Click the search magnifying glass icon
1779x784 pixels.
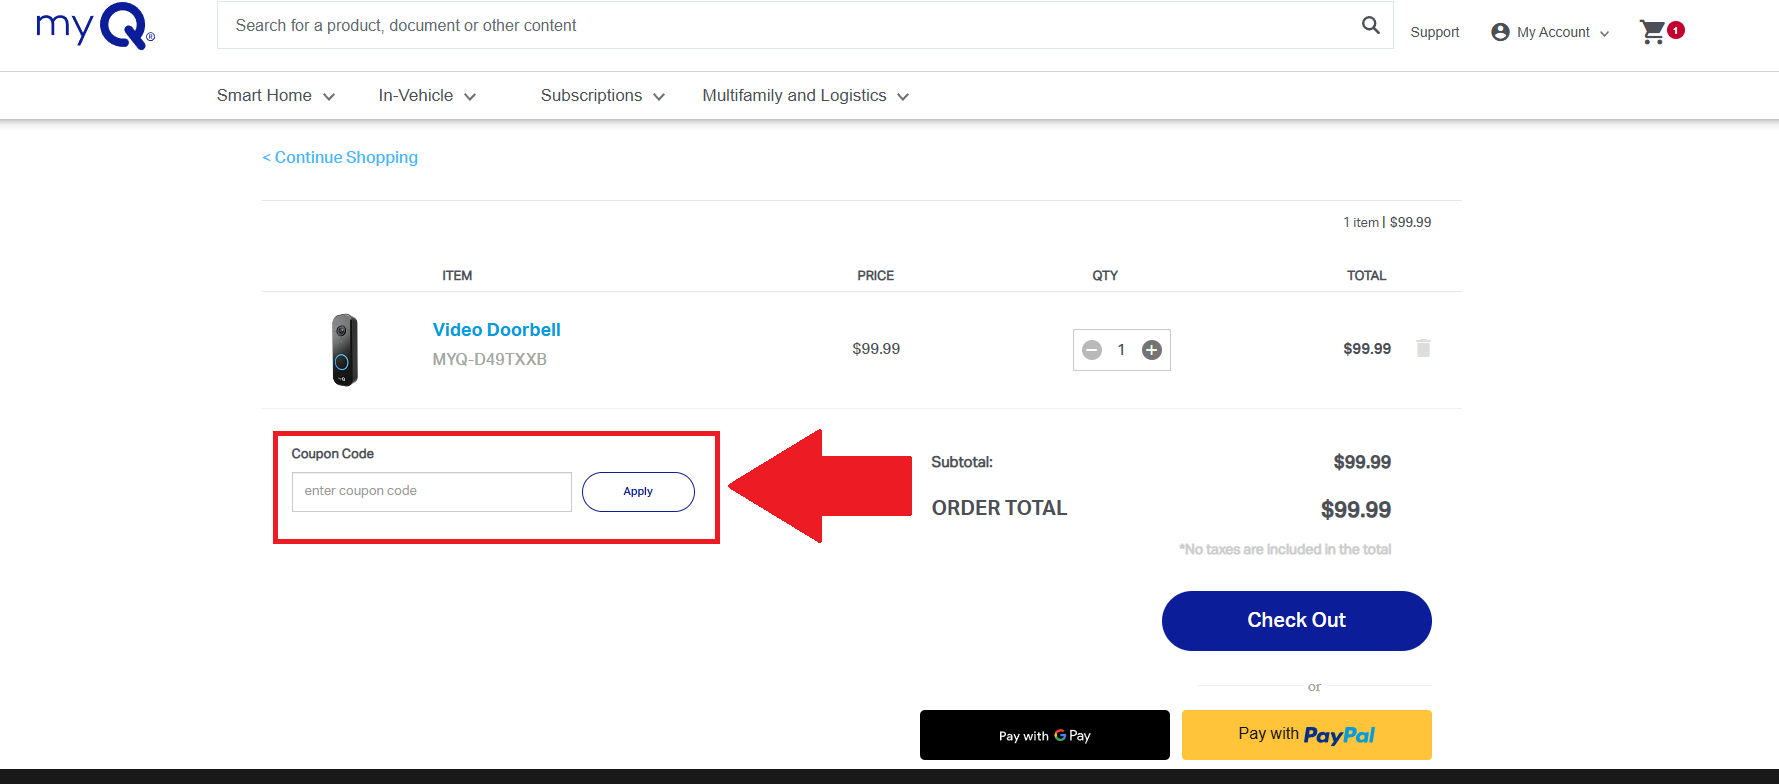pyautogui.click(x=1369, y=25)
